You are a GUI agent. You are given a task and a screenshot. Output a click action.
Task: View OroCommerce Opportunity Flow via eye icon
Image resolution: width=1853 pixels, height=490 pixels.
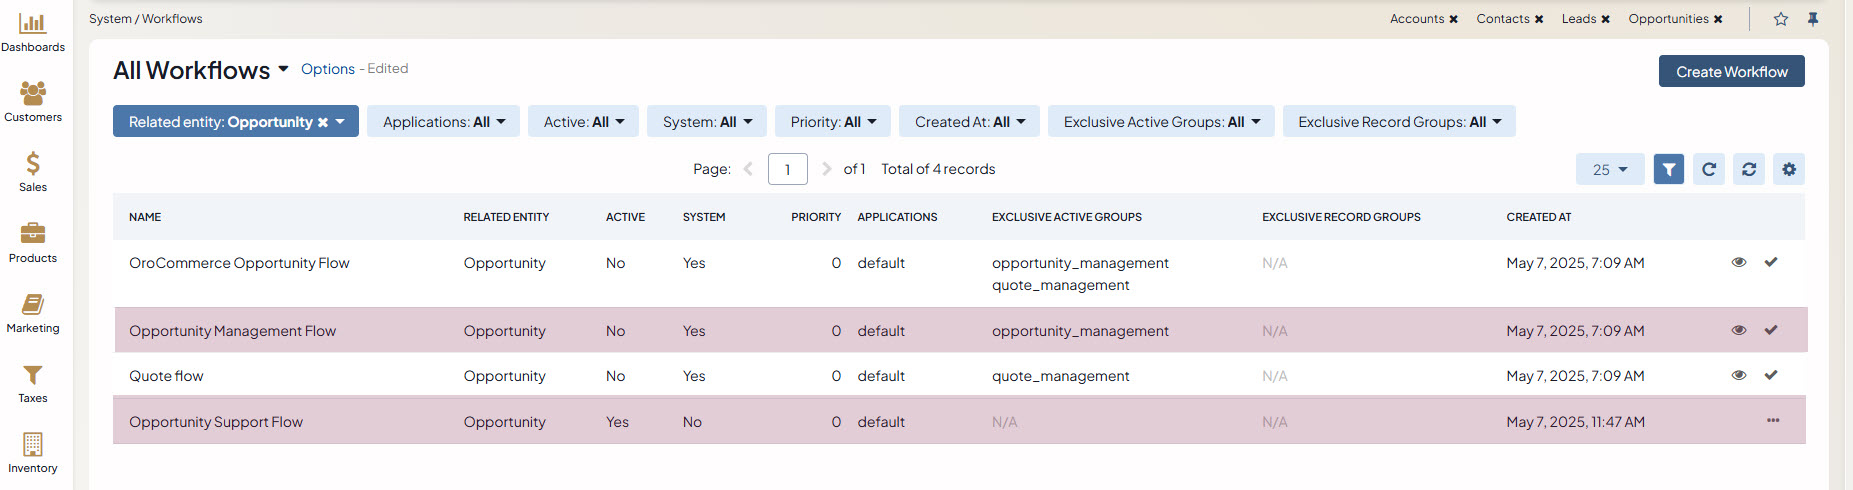1738,262
